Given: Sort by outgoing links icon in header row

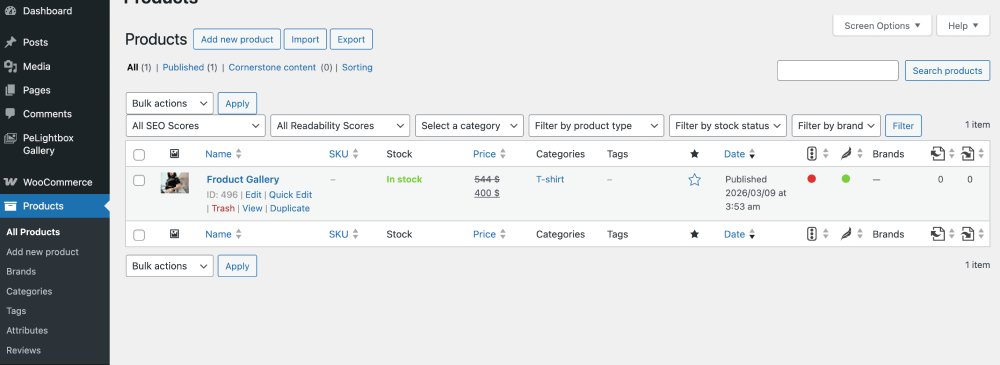Looking at the screenshot, I should (937, 154).
